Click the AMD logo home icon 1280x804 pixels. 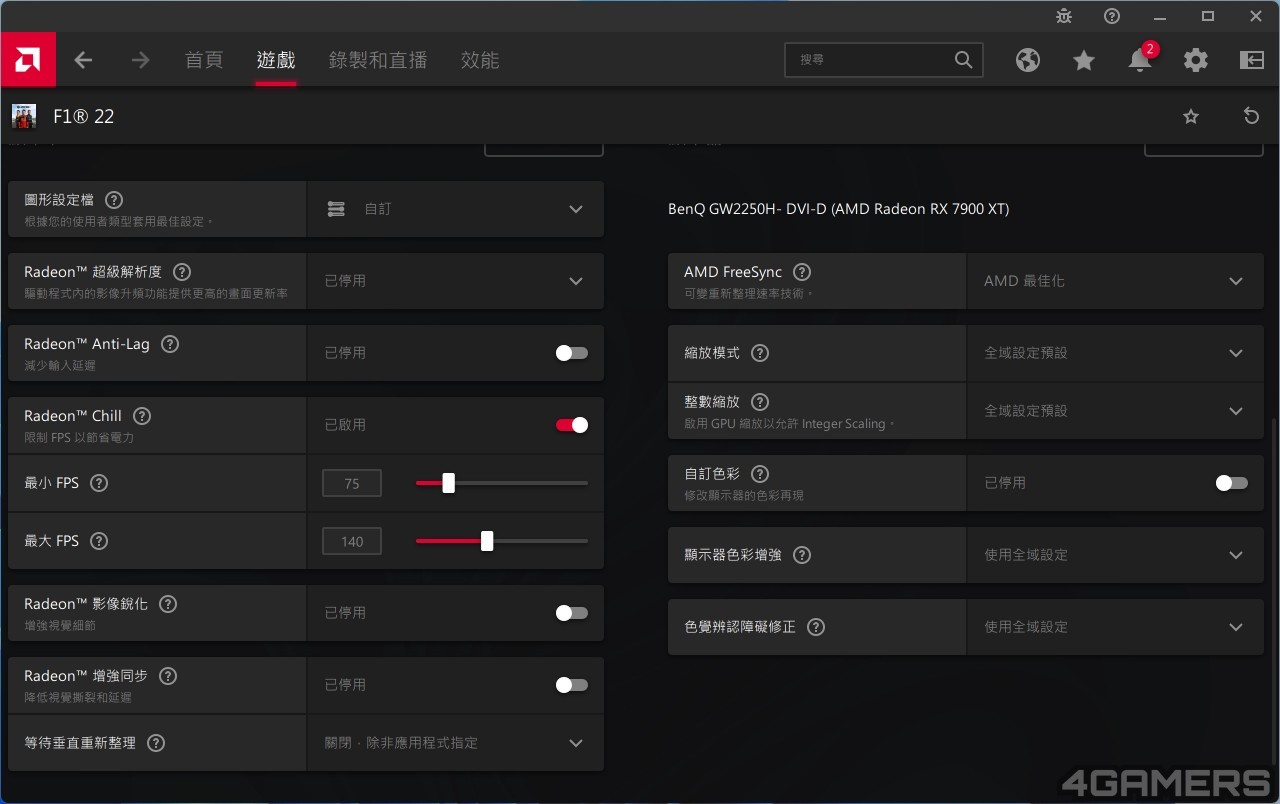click(x=28, y=60)
